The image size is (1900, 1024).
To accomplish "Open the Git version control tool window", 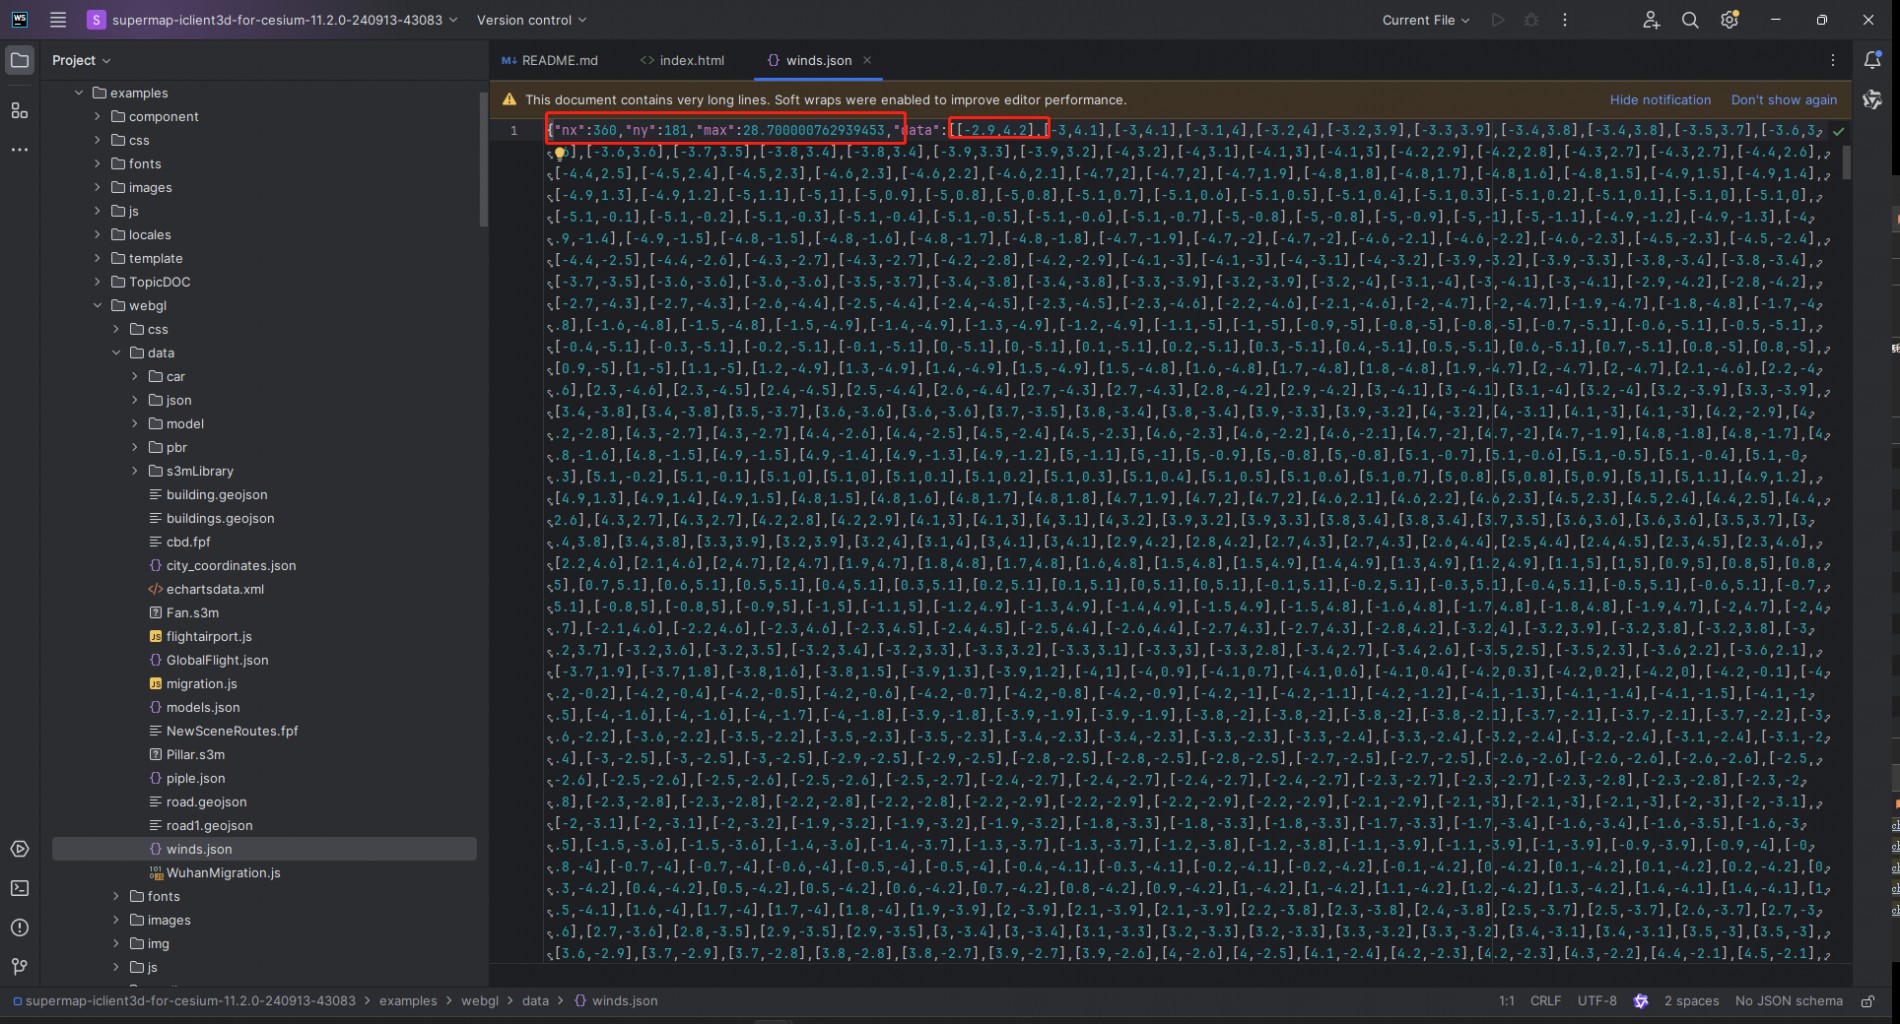I will [20, 966].
